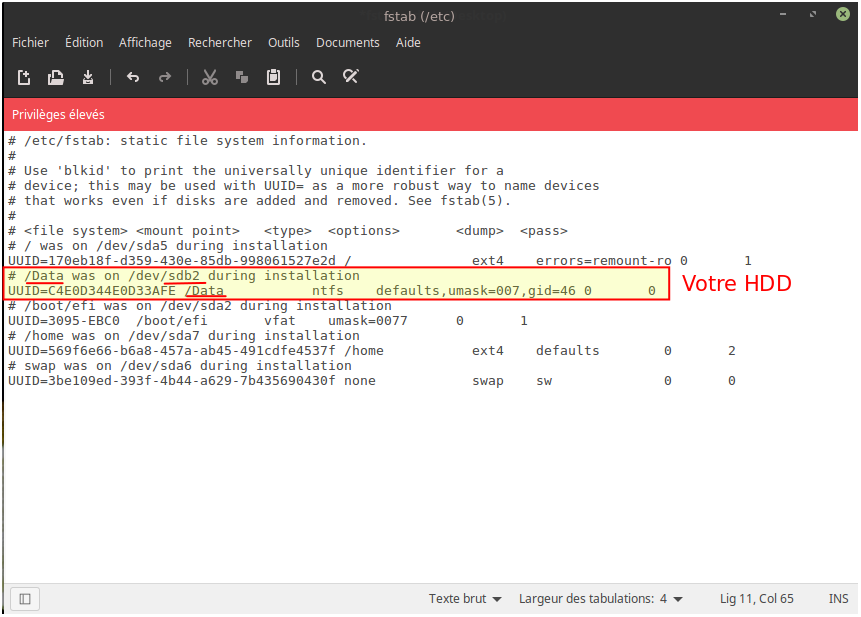Open the Texte brut language dropdown
Image resolution: width=861 pixels, height=617 pixels.
[465, 599]
